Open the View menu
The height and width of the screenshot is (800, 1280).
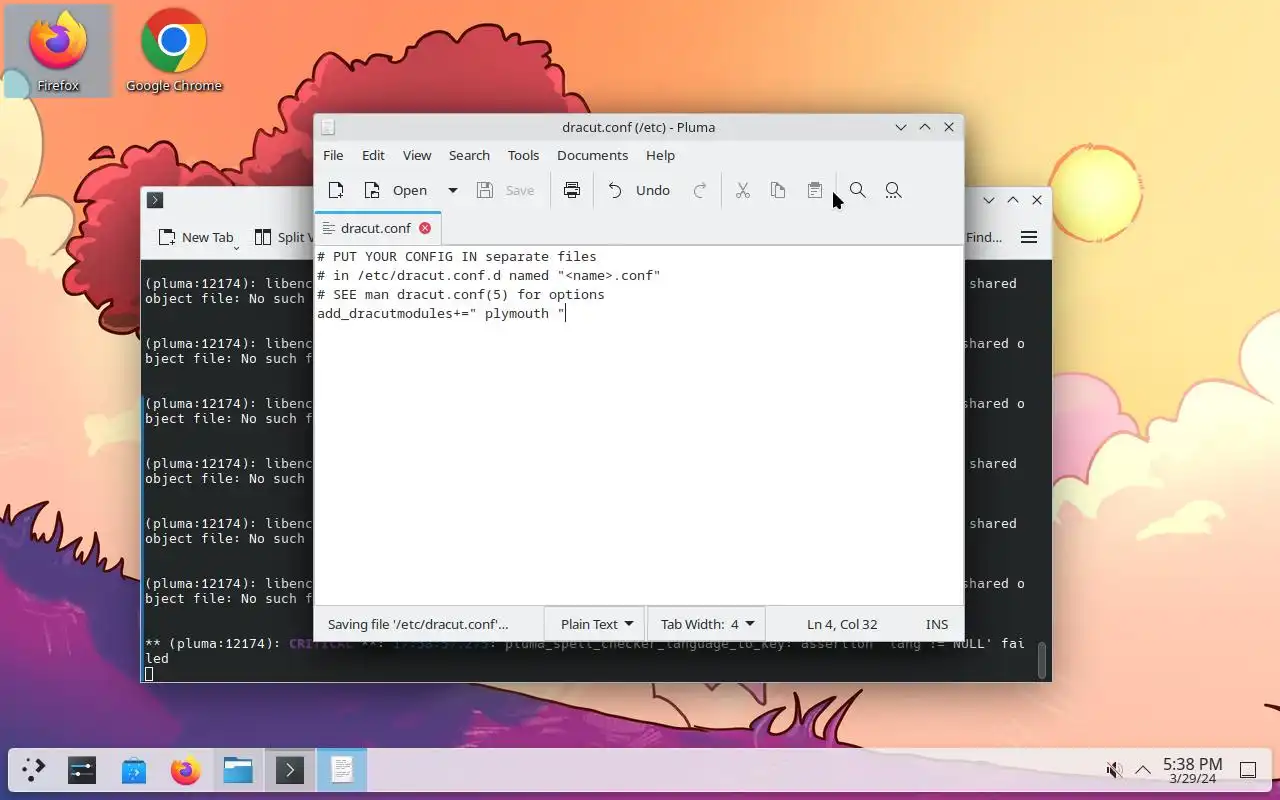coord(417,155)
